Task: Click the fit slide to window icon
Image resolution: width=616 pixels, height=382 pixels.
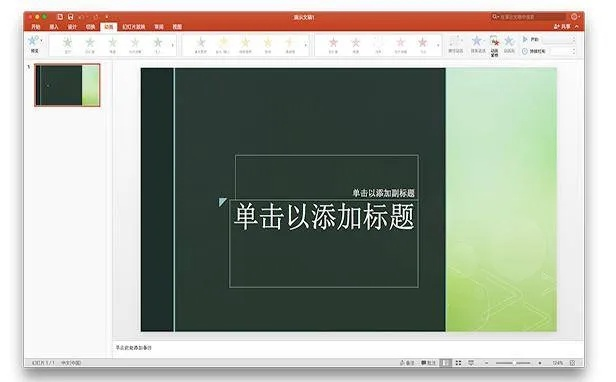Action: pos(572,363)
